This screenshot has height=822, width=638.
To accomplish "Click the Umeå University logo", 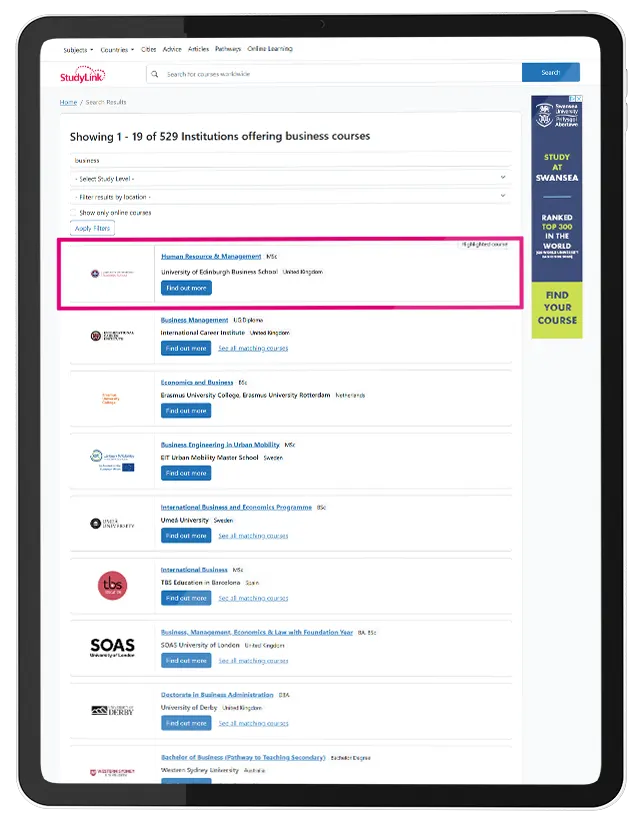I will (x=112, y=523).
